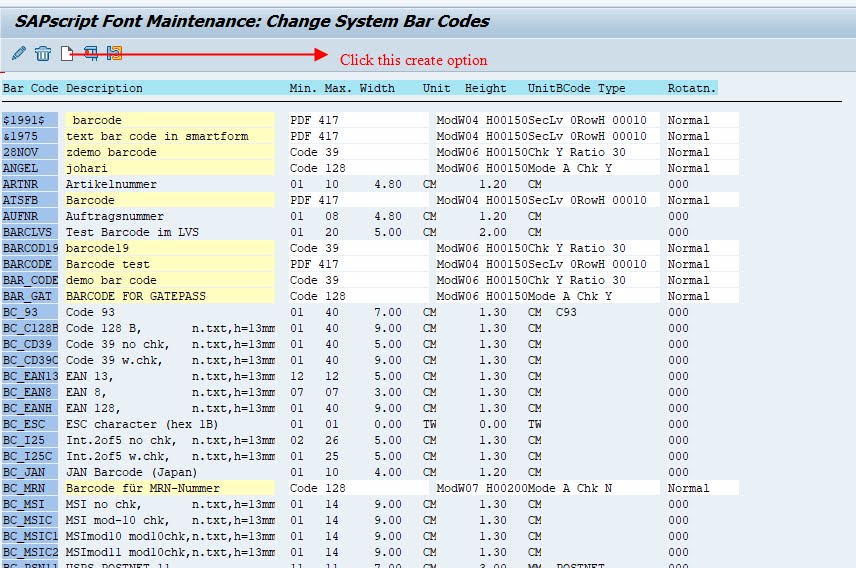Select the BC_MRN bar code ID
This screenshot has height=568, width=856.
click(30, 488)
